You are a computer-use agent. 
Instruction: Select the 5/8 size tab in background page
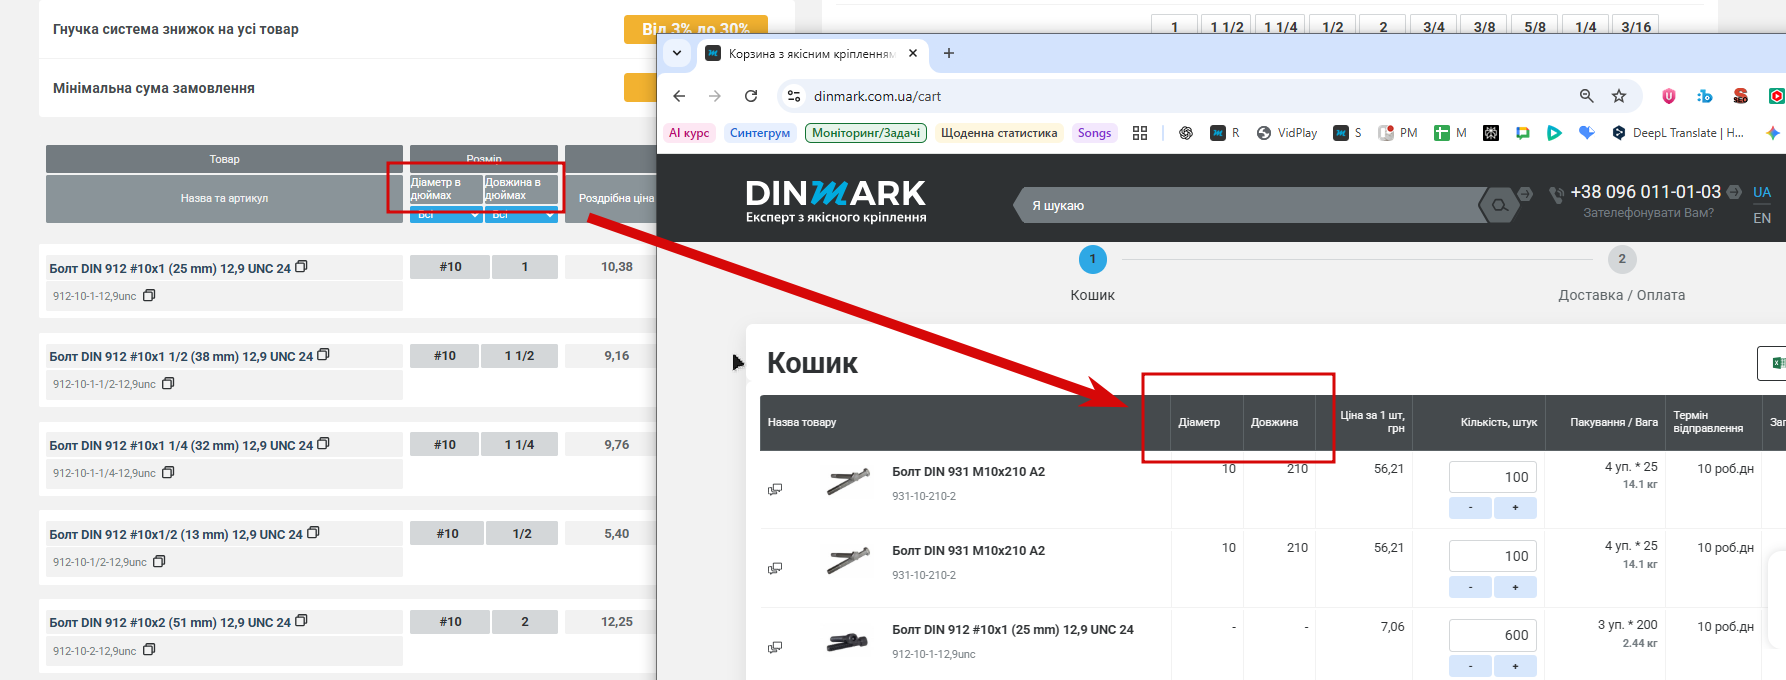click(1535, 25)
